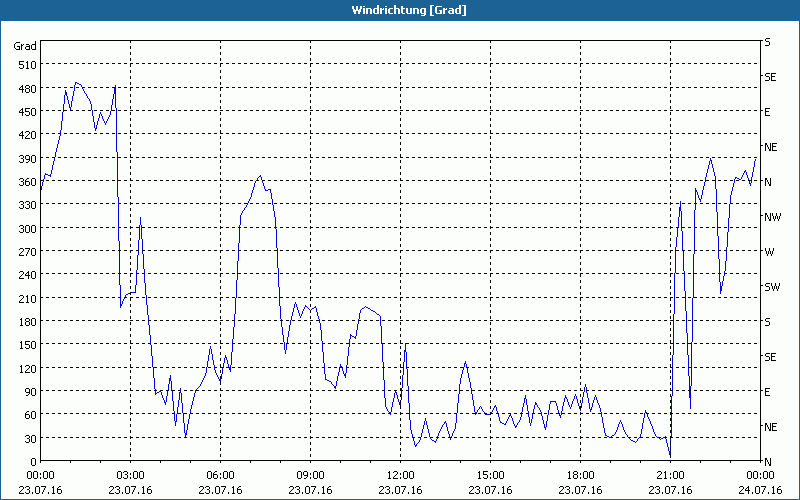This screenshot has width=800, height=500.
Task: Select the 510 value on the left axis
Action: (x=26, y=65)
